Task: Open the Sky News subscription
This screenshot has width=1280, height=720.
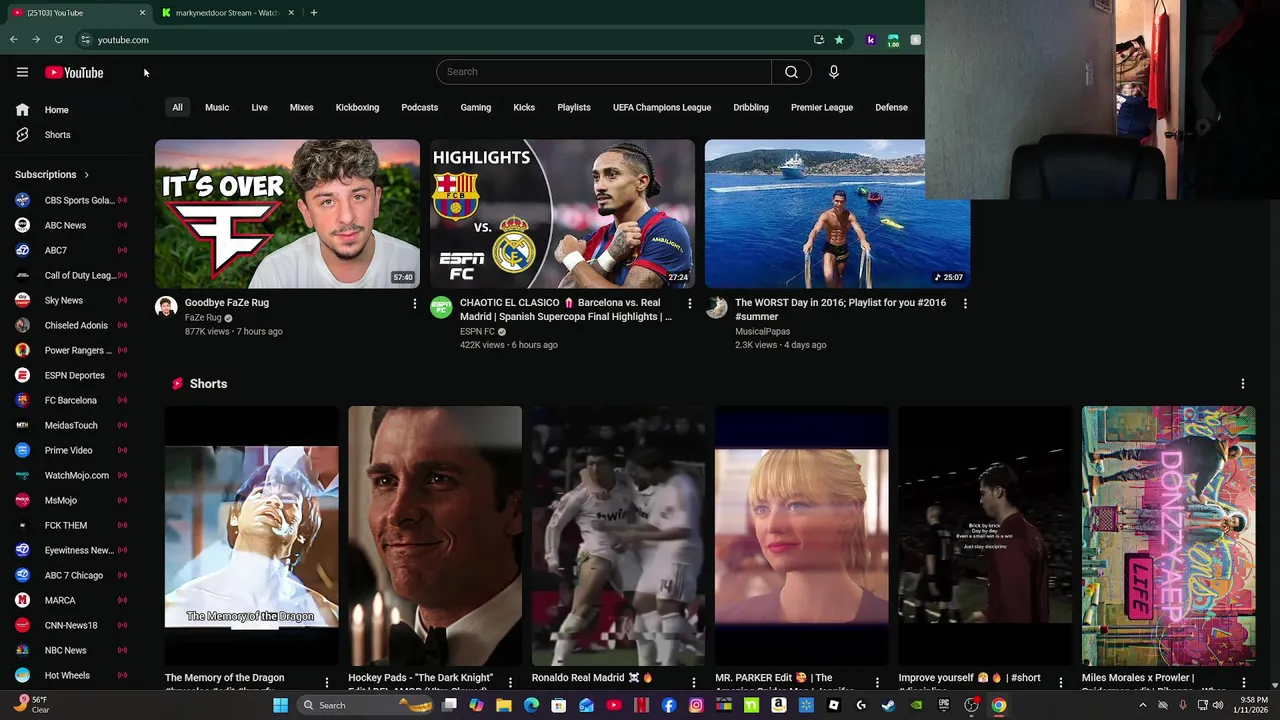Action: pyautogui.click(x=70, y=300)
